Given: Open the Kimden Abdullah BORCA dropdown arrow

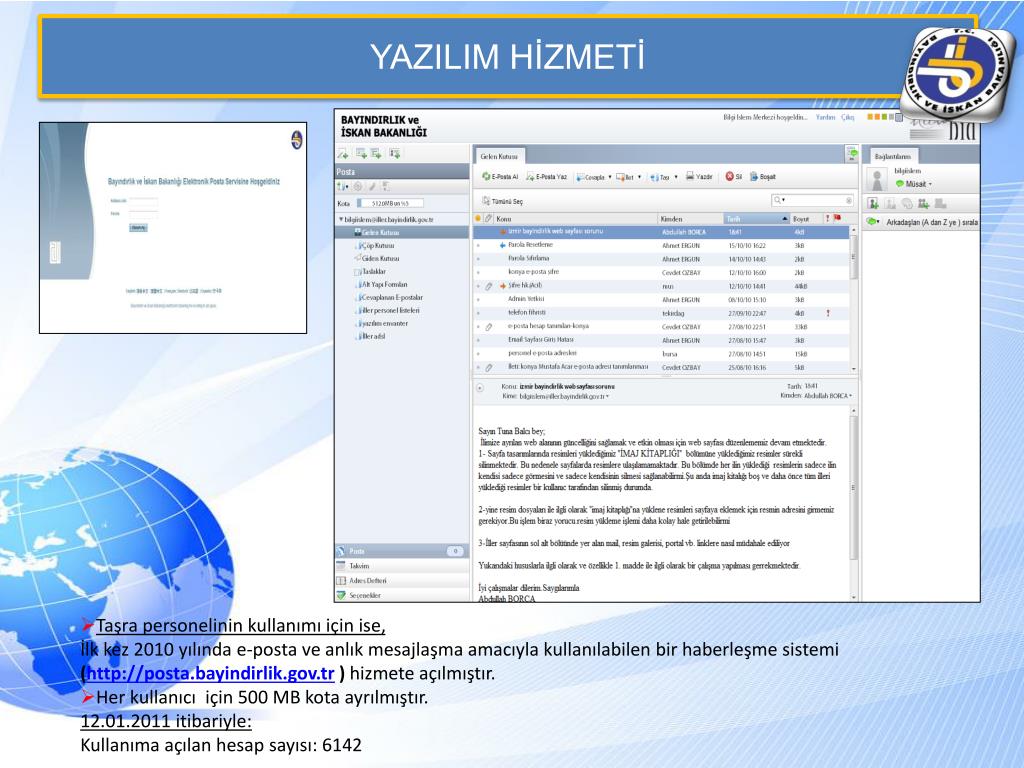Looking at the screenshot, I should pyautogui.click(x=850, y=396).
